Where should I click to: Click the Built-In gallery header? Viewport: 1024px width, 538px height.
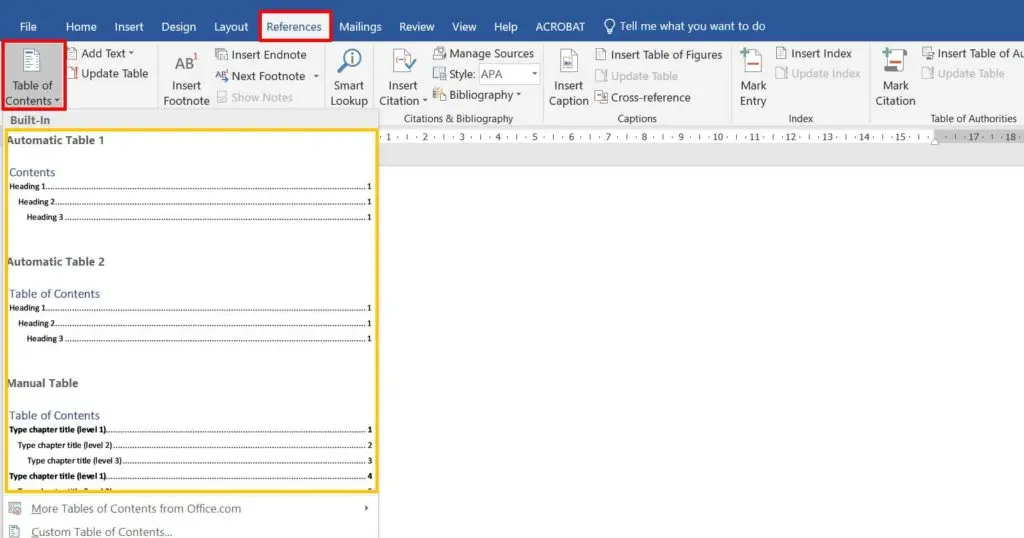[x=191, y=120]
